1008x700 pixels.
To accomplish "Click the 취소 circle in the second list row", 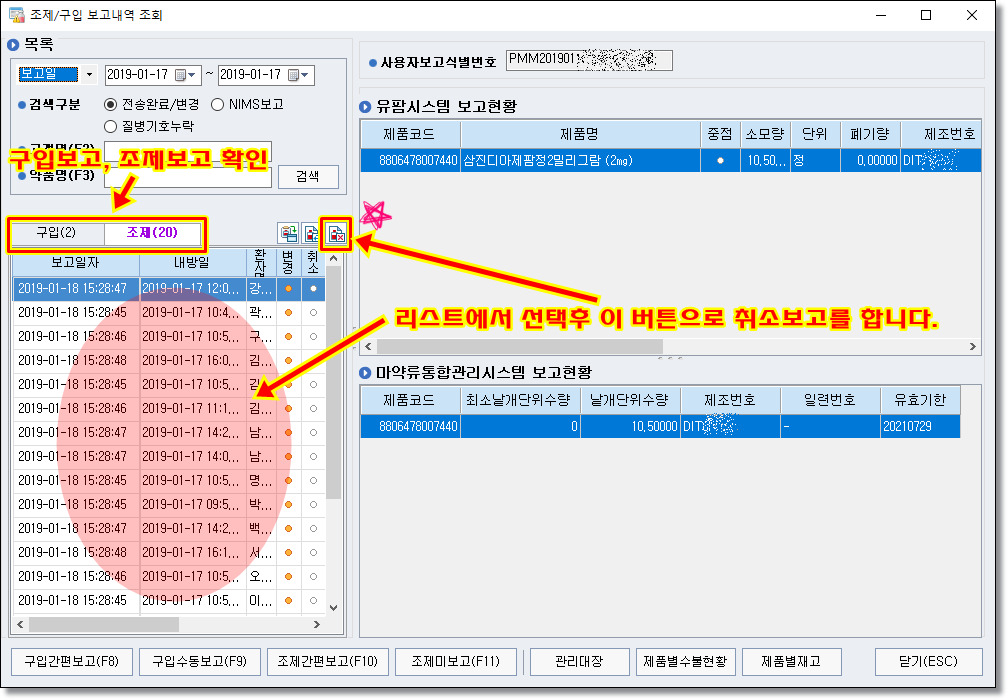I will 314,312.
